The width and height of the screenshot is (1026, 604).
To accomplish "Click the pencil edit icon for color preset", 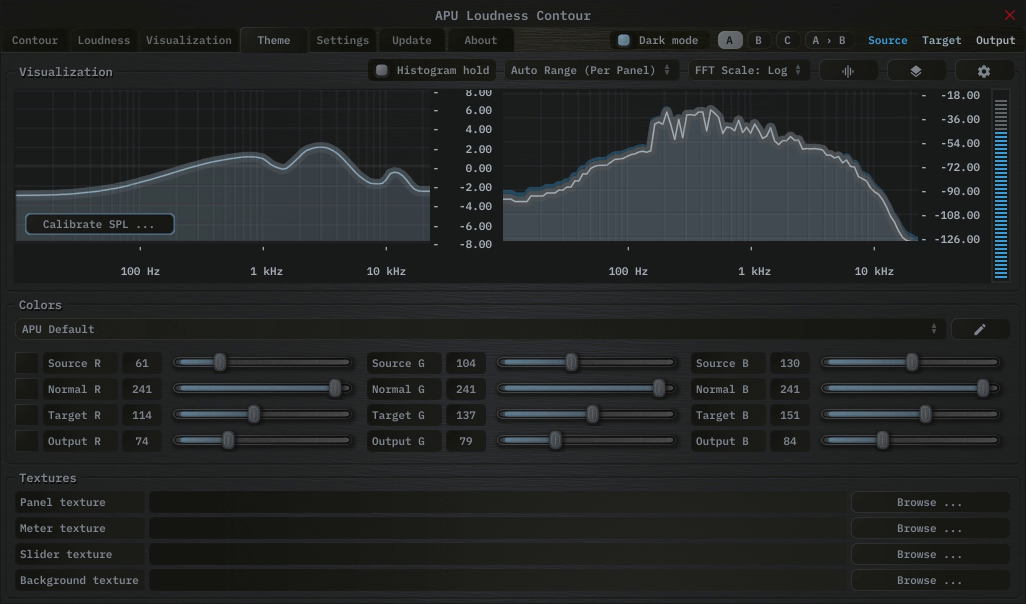I will pyautogui.click(x=979, y=329).
